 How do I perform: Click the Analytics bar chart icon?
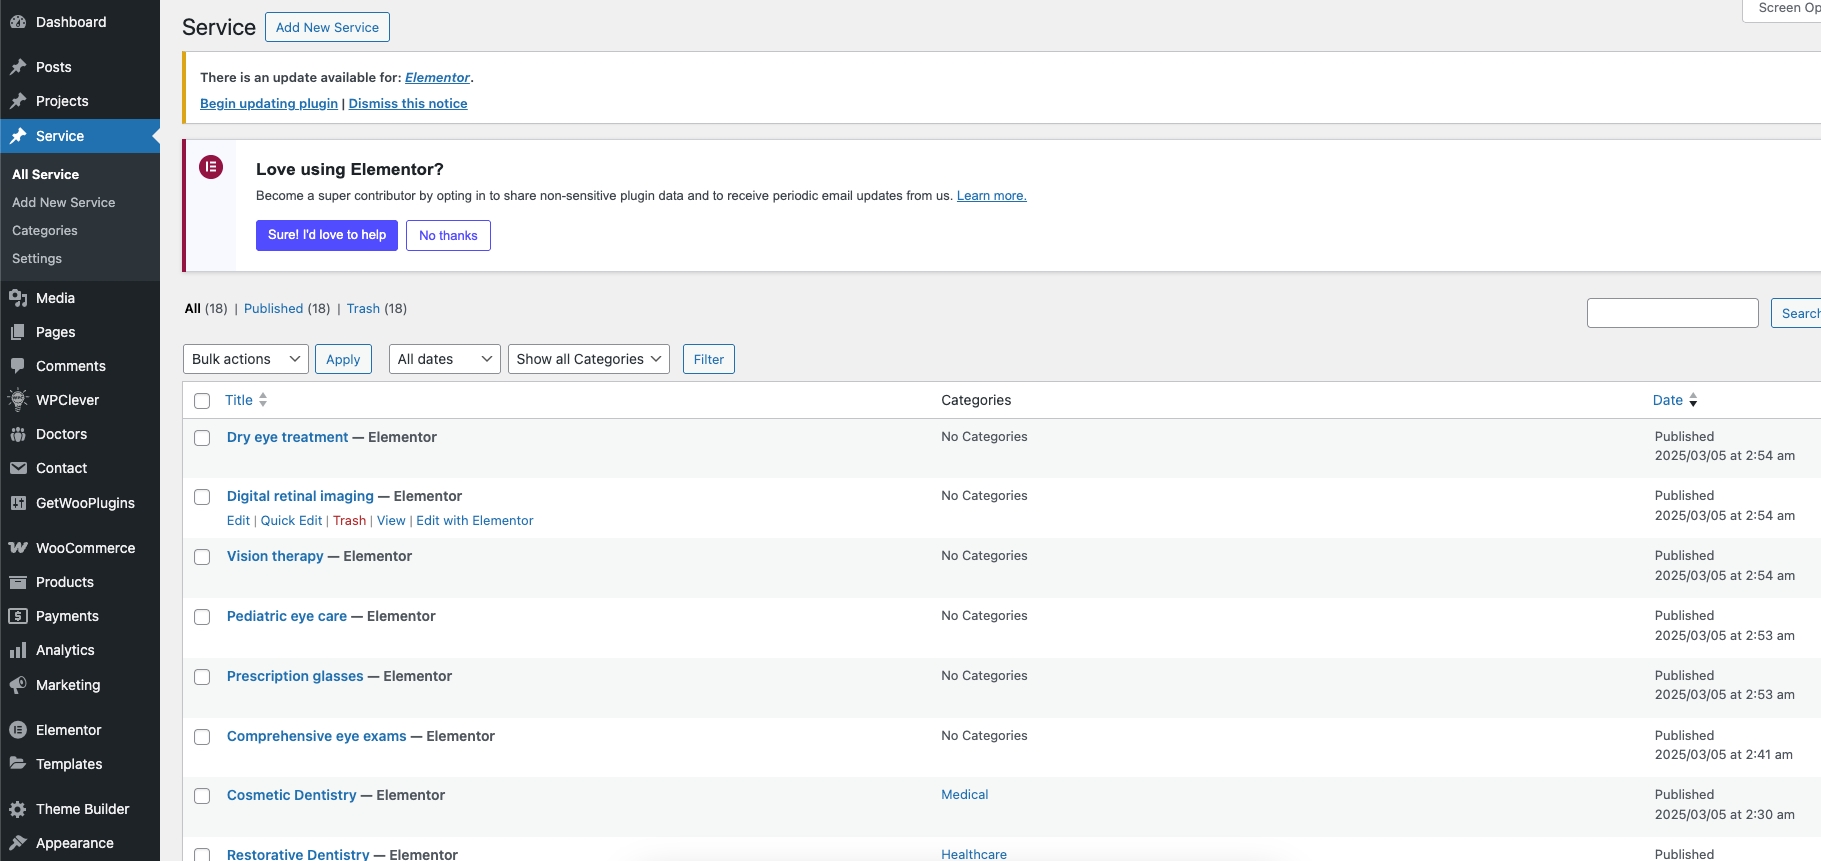click(x=18, y=650)
